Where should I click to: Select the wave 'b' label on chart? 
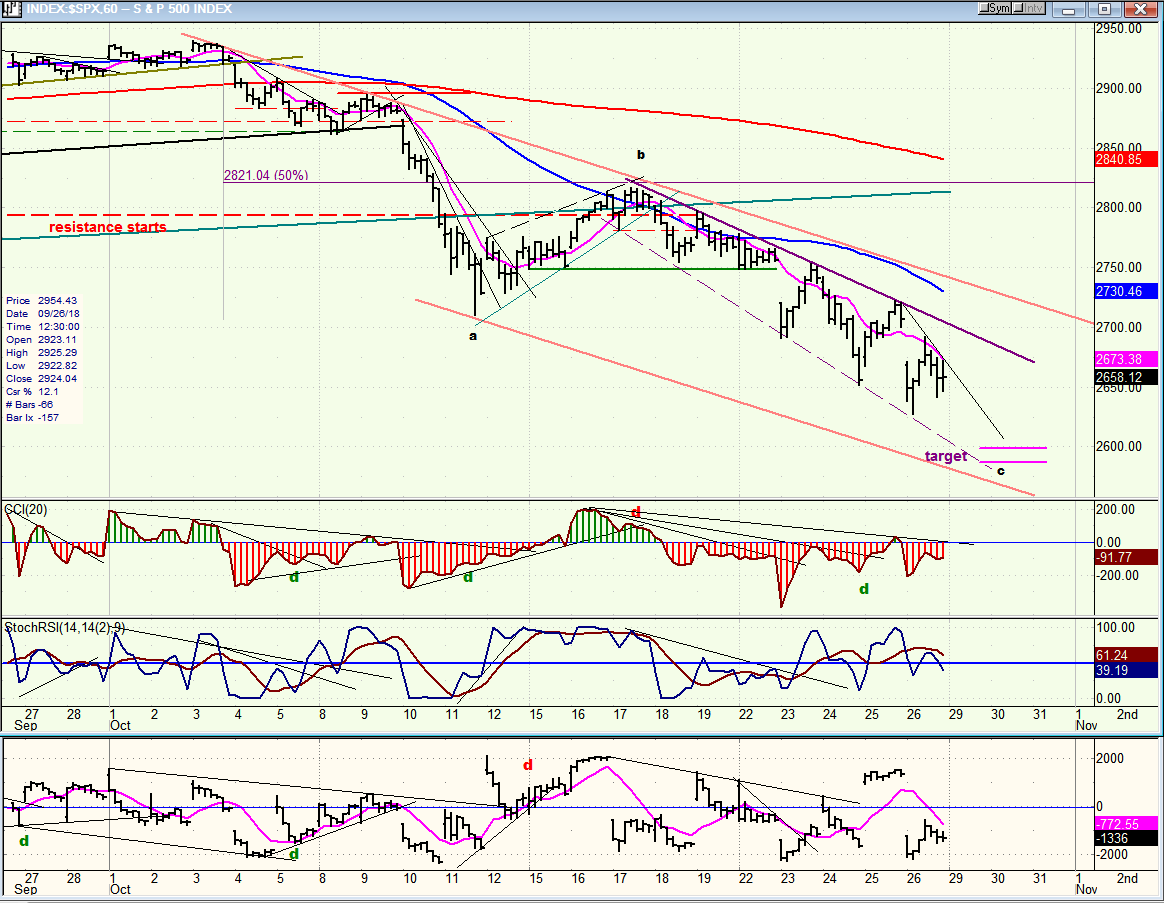640,155
